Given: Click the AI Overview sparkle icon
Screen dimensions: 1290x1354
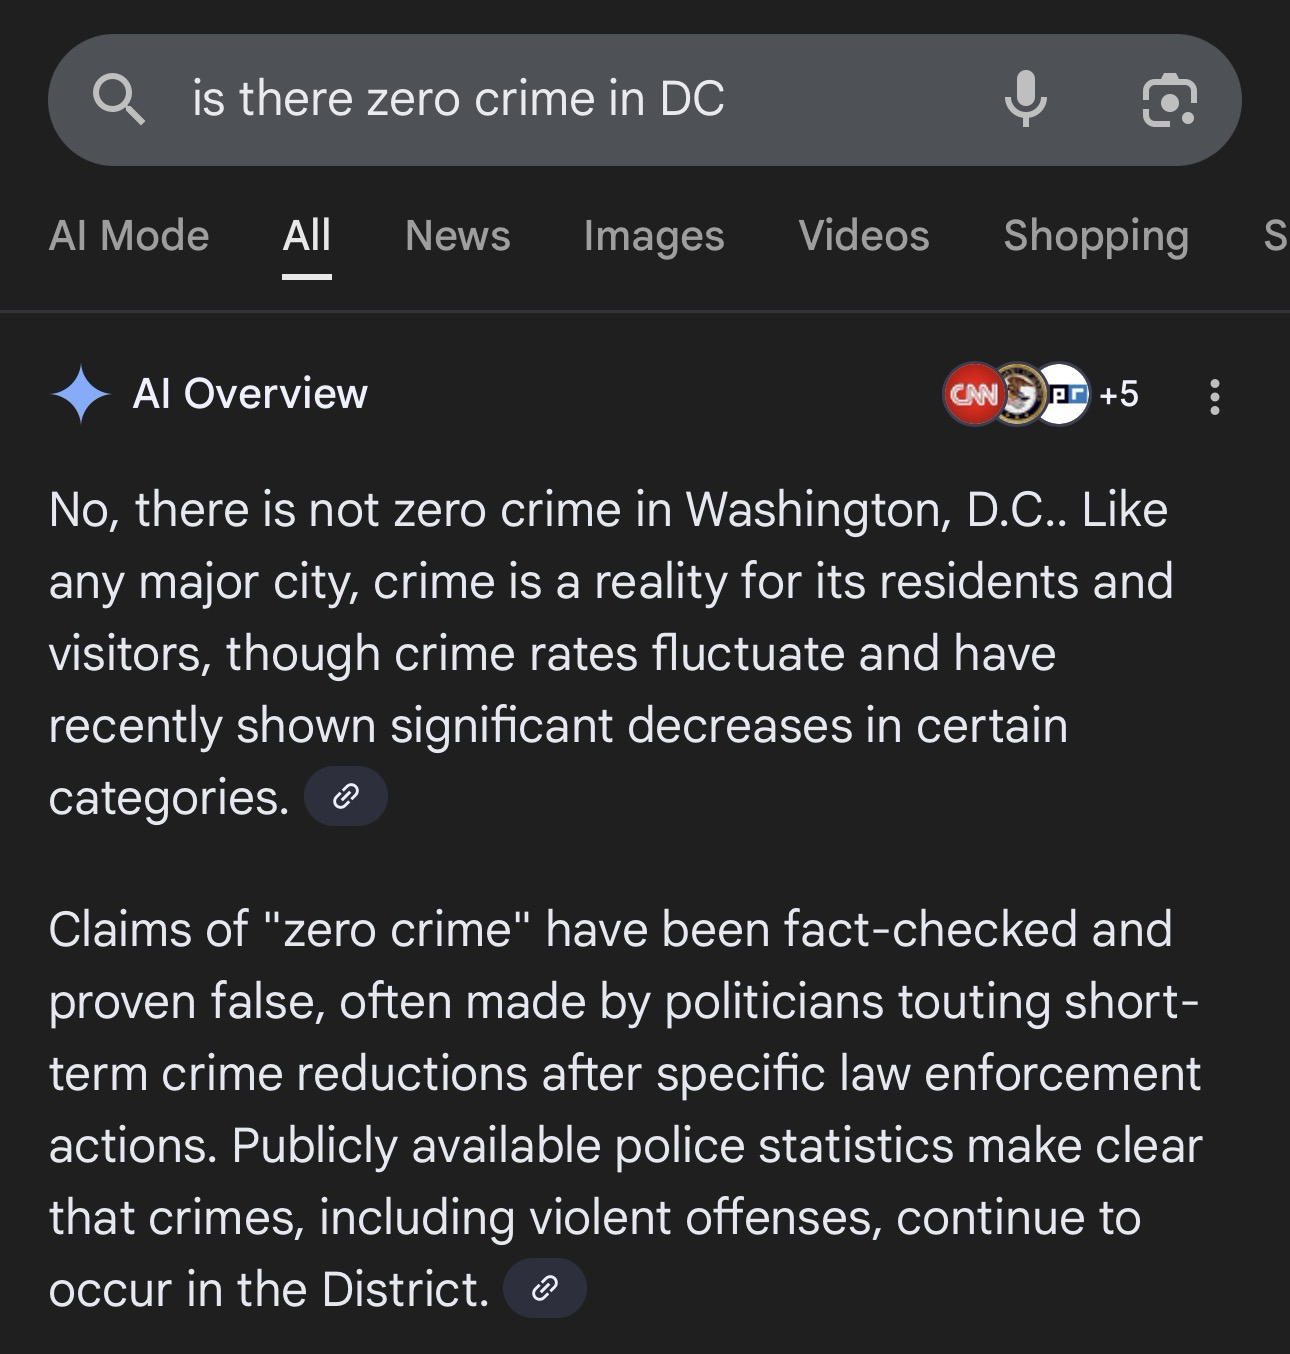Looking at the screenshot, I should coord(80,394).
